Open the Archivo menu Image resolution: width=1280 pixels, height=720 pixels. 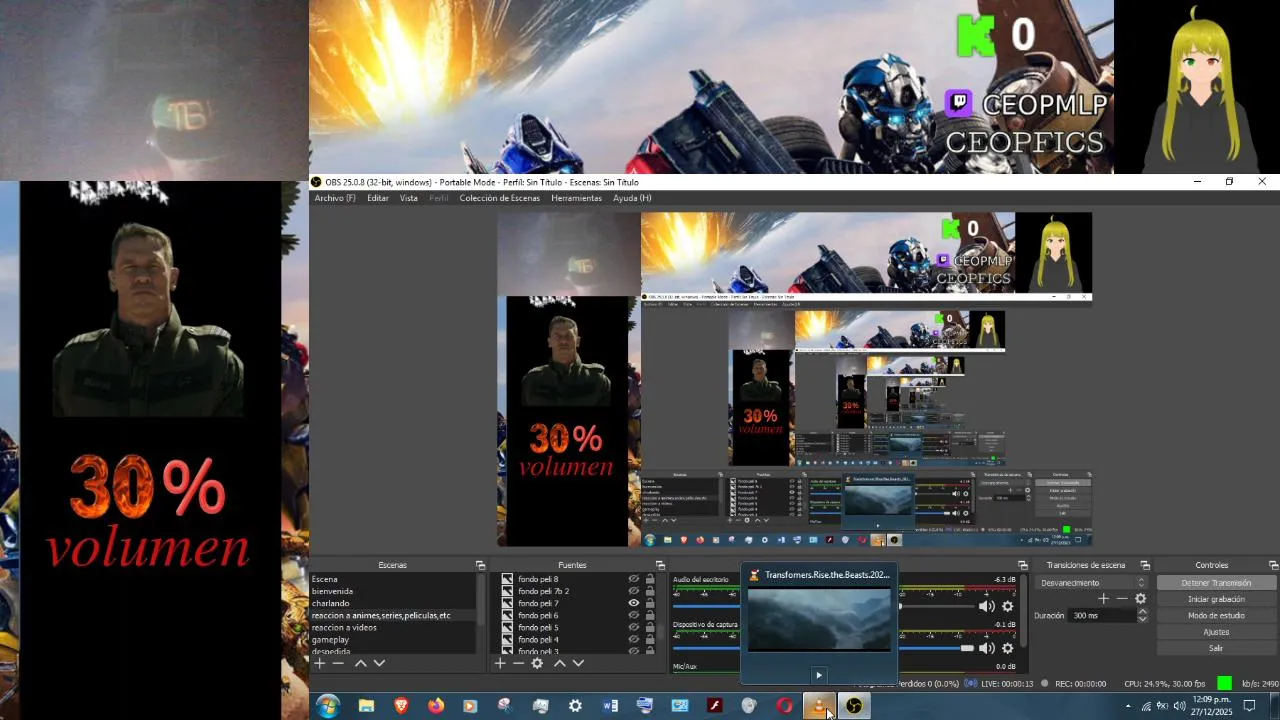click(x=335, y=198)
